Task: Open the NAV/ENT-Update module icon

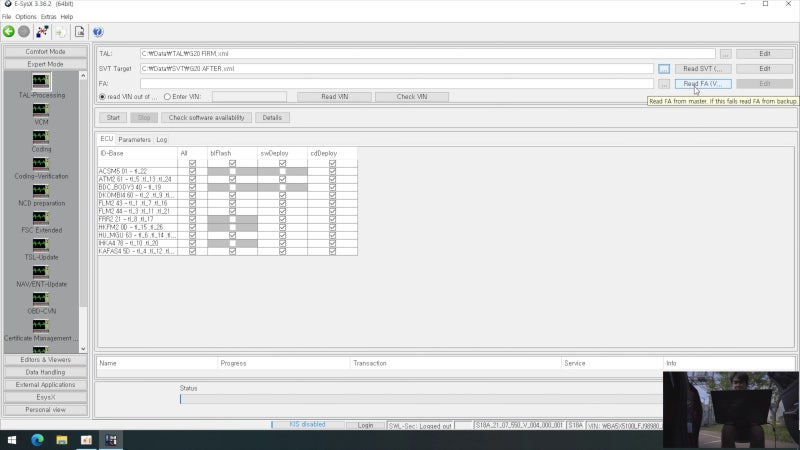Action: pos(41,271)
